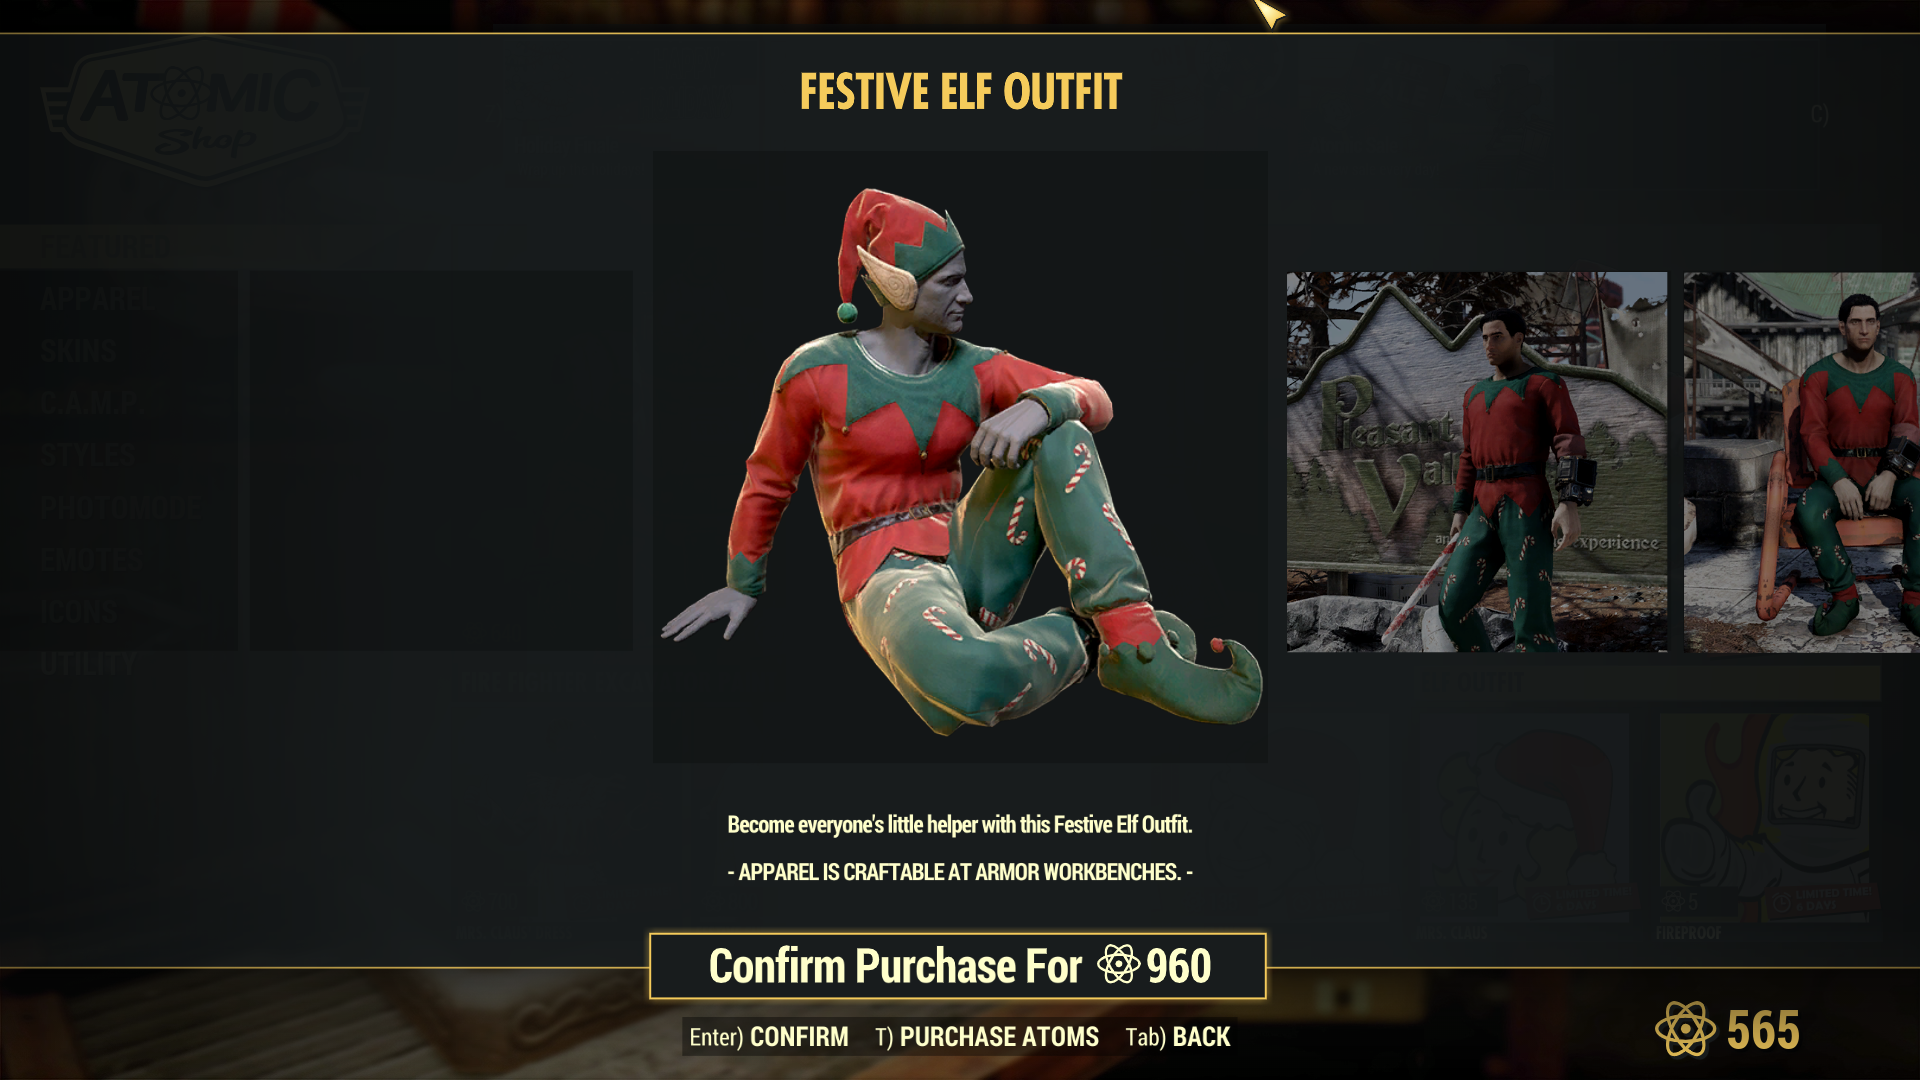Select the dimmed FEATURED category tab
Viewport: 1920px width, 1080px height.
click(108, 246)
